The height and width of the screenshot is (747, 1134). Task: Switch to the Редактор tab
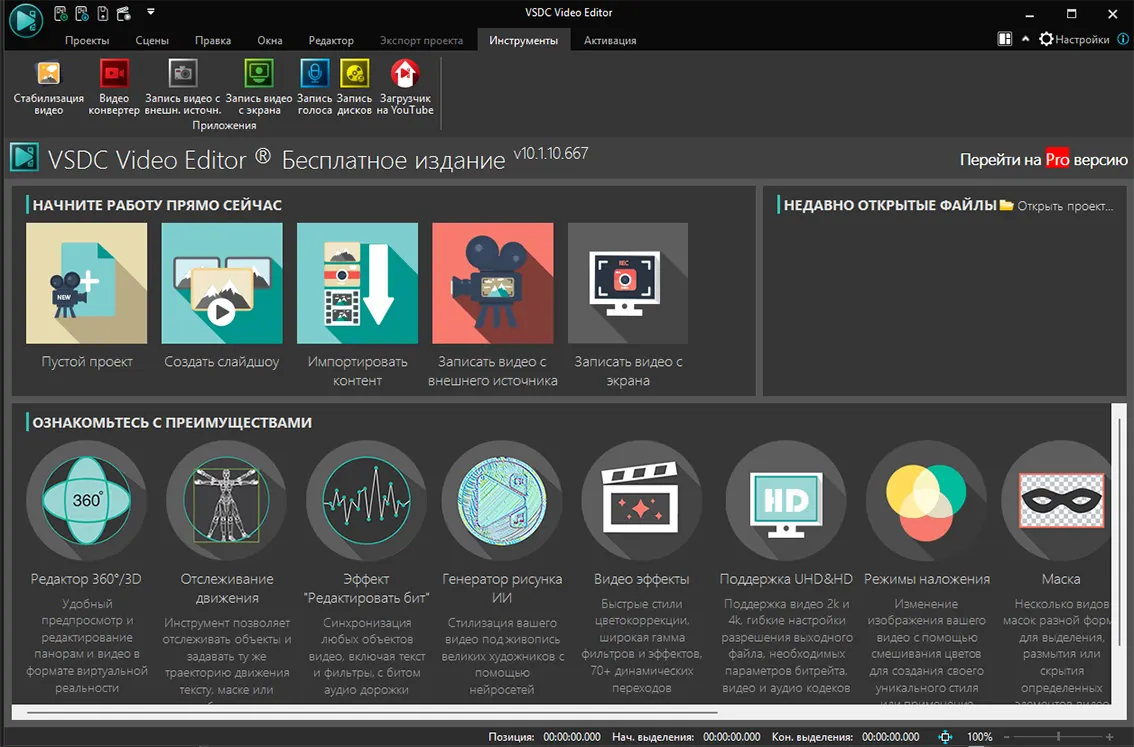(331, 41)
